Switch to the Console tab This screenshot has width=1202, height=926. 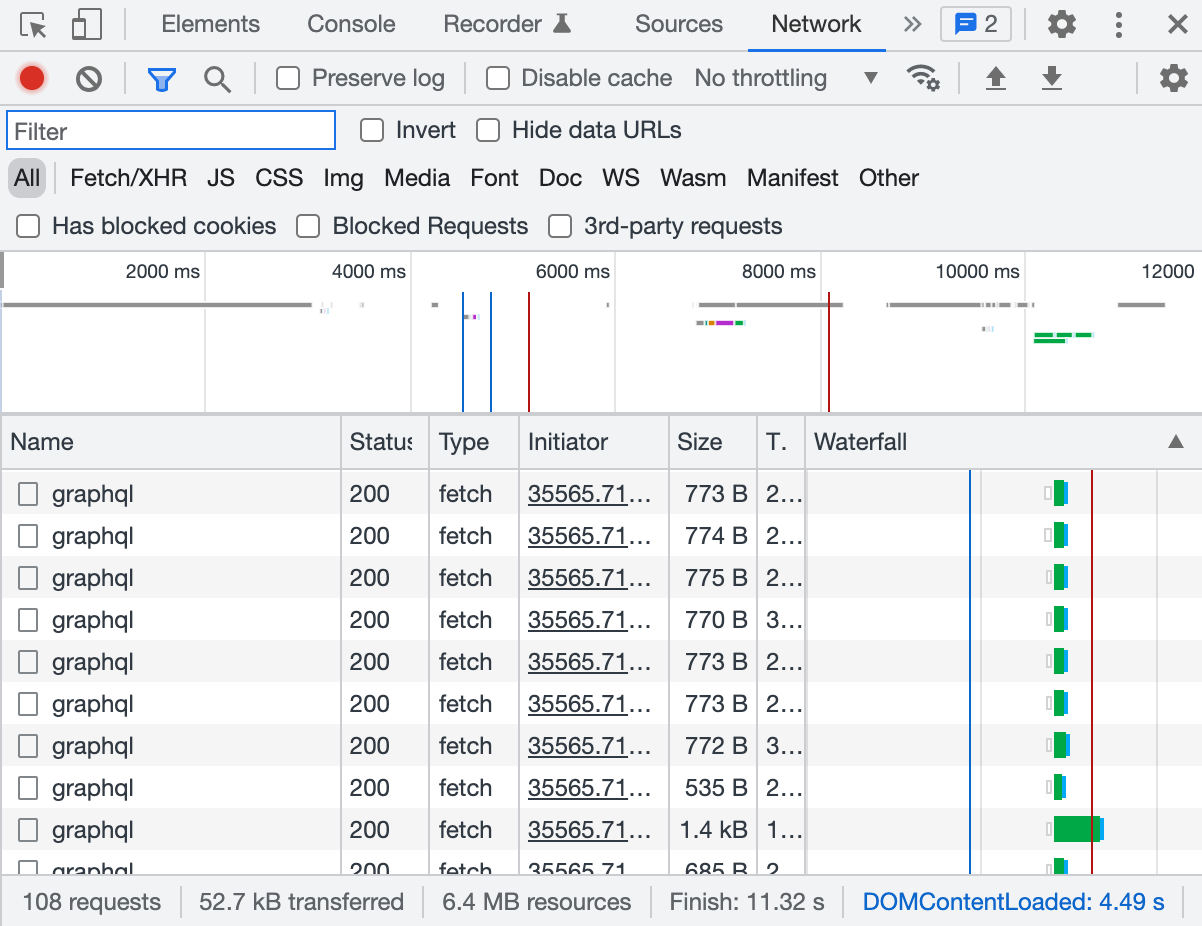(x=351, y=24)
